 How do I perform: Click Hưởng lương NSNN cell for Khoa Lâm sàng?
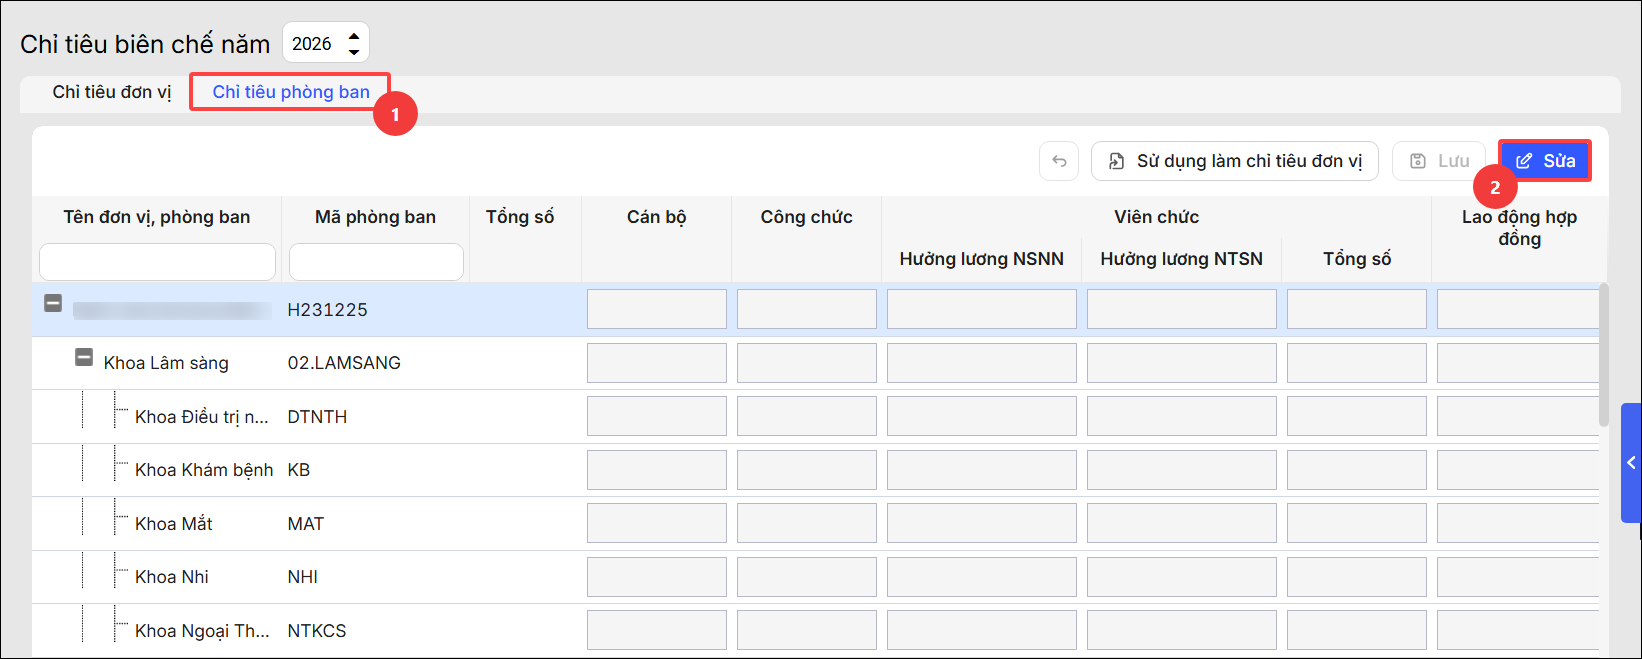pos(982,363)
